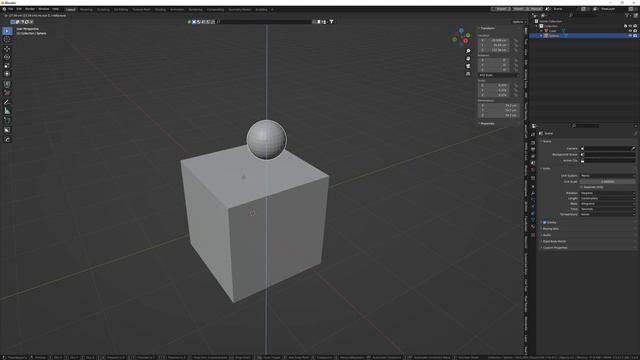Open the Length units dropdown
This screenshot has width=640, height=360.
tap(608, 198)
